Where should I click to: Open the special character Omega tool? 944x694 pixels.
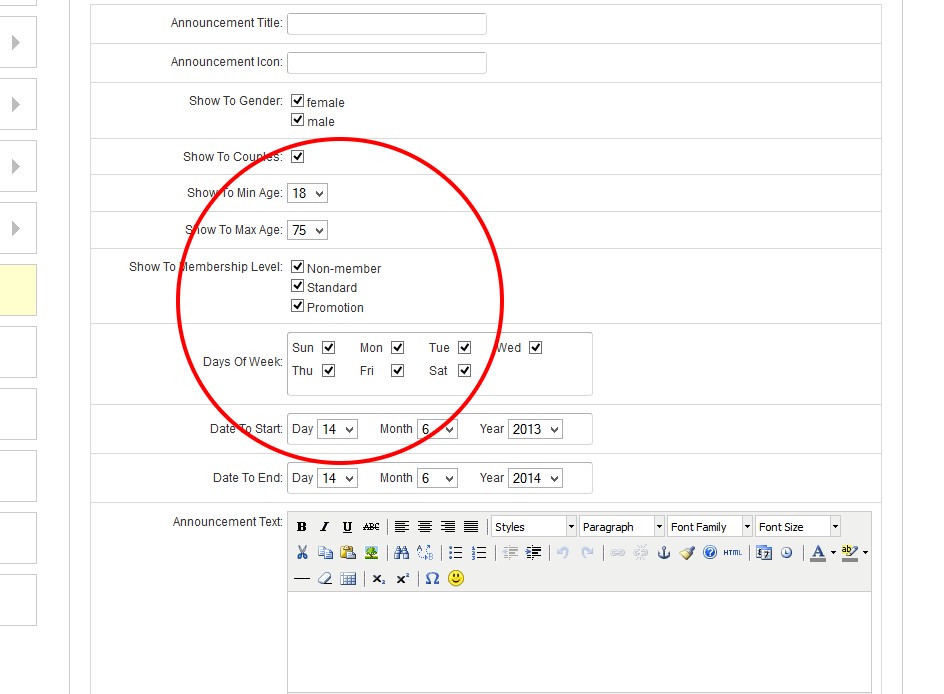[x=432, y=578]
